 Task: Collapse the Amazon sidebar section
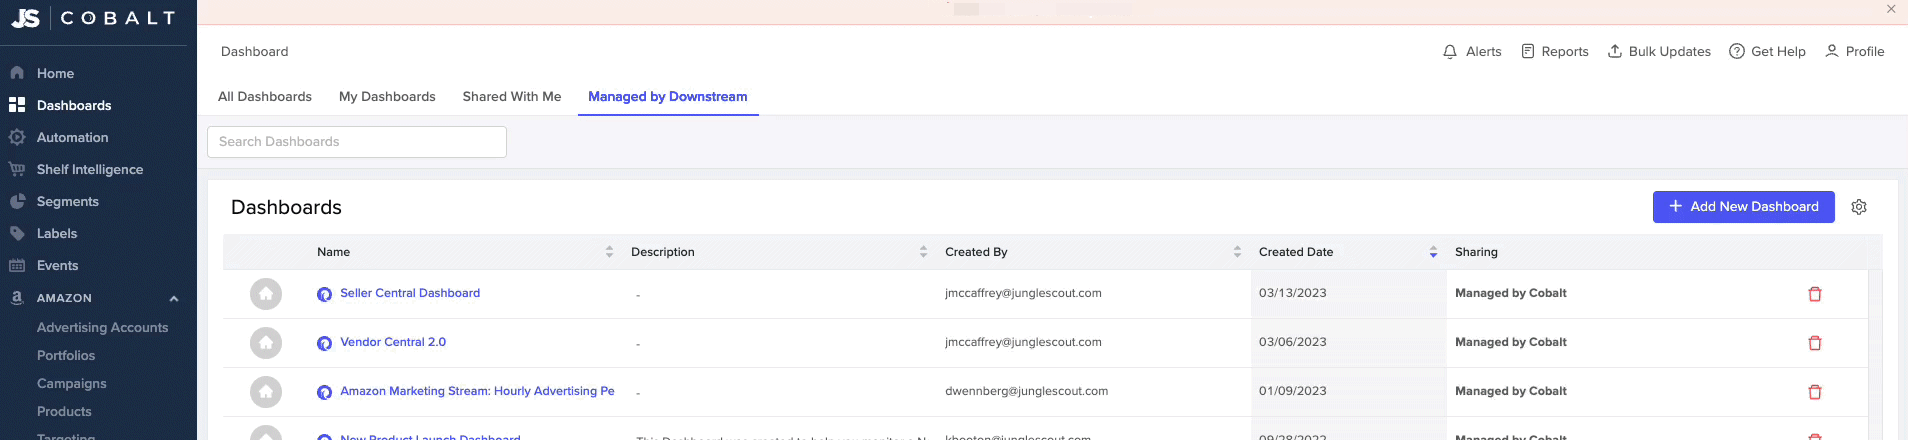coord(174,298)
